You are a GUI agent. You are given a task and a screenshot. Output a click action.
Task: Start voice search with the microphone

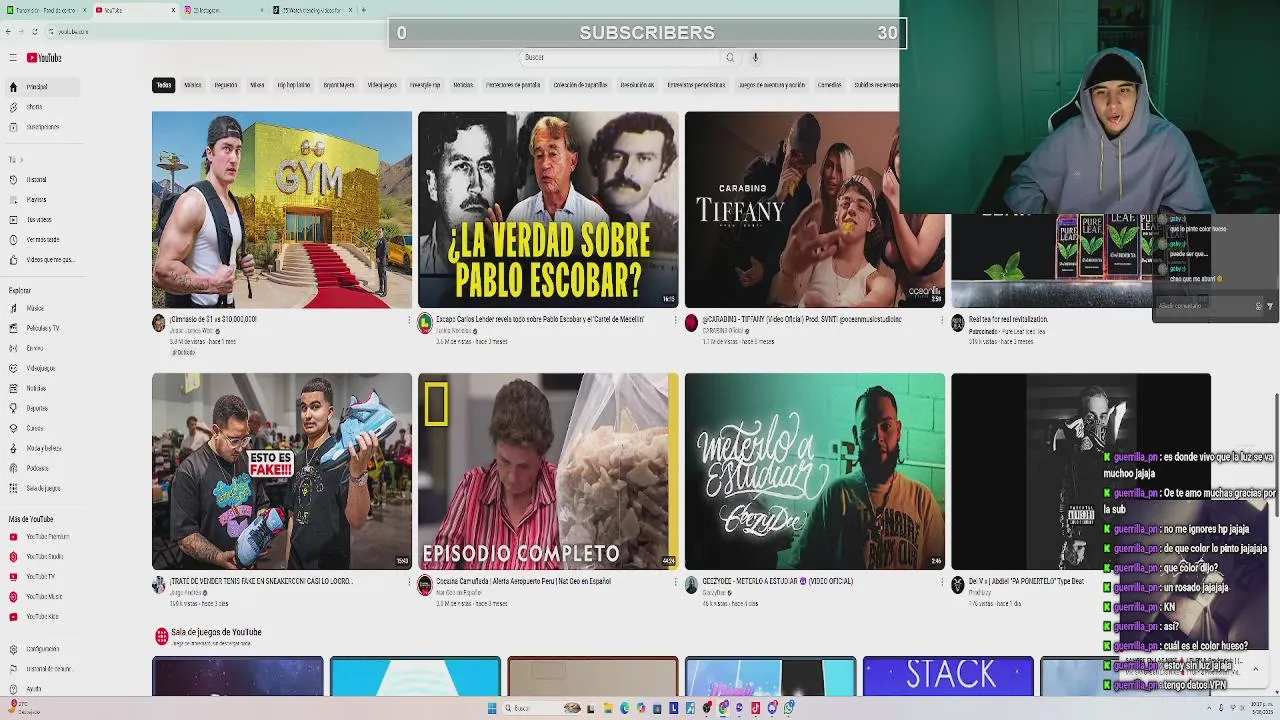pyautogui.click(x=755, y=57)
